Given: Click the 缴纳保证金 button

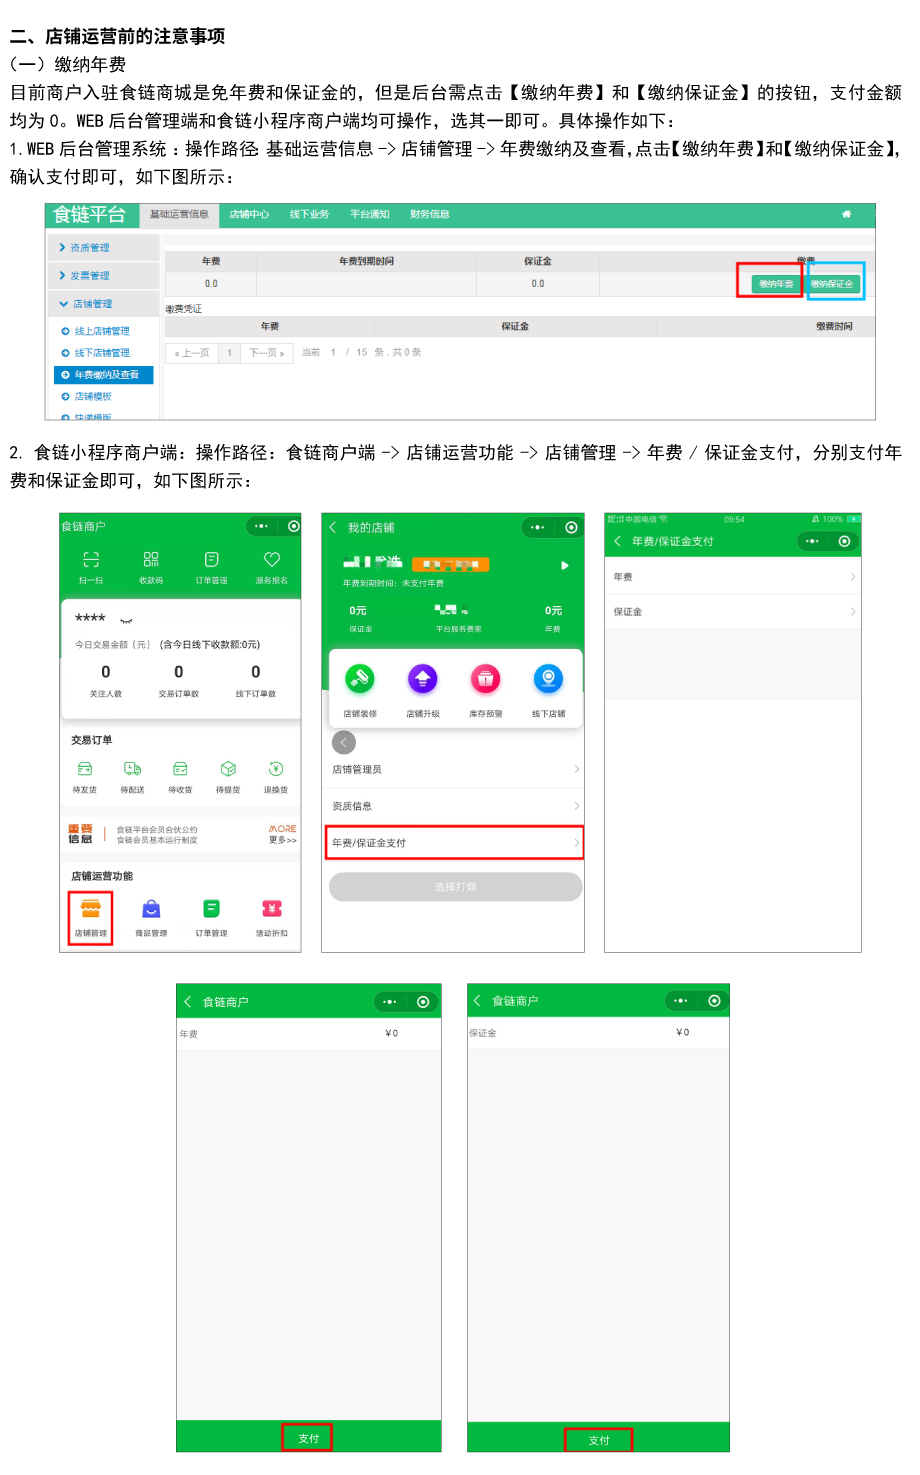Looking at the screenshot, I should (x=832, y=284).
